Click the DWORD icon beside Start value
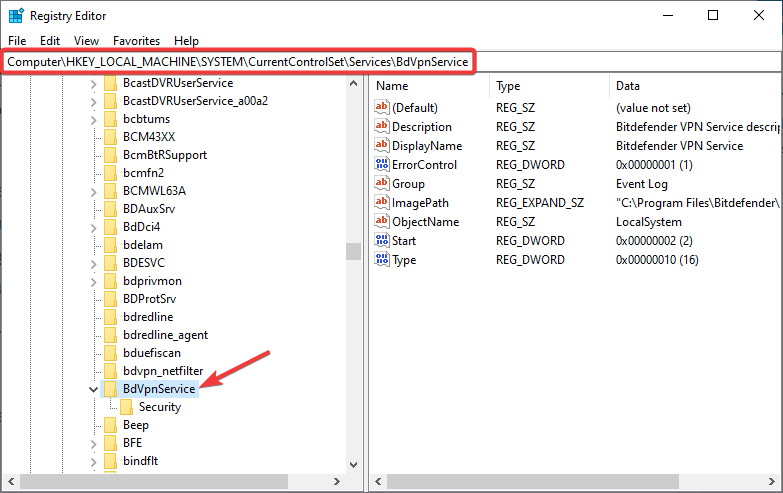This screenshot has width=783, height=493. (x=382, y=240)
